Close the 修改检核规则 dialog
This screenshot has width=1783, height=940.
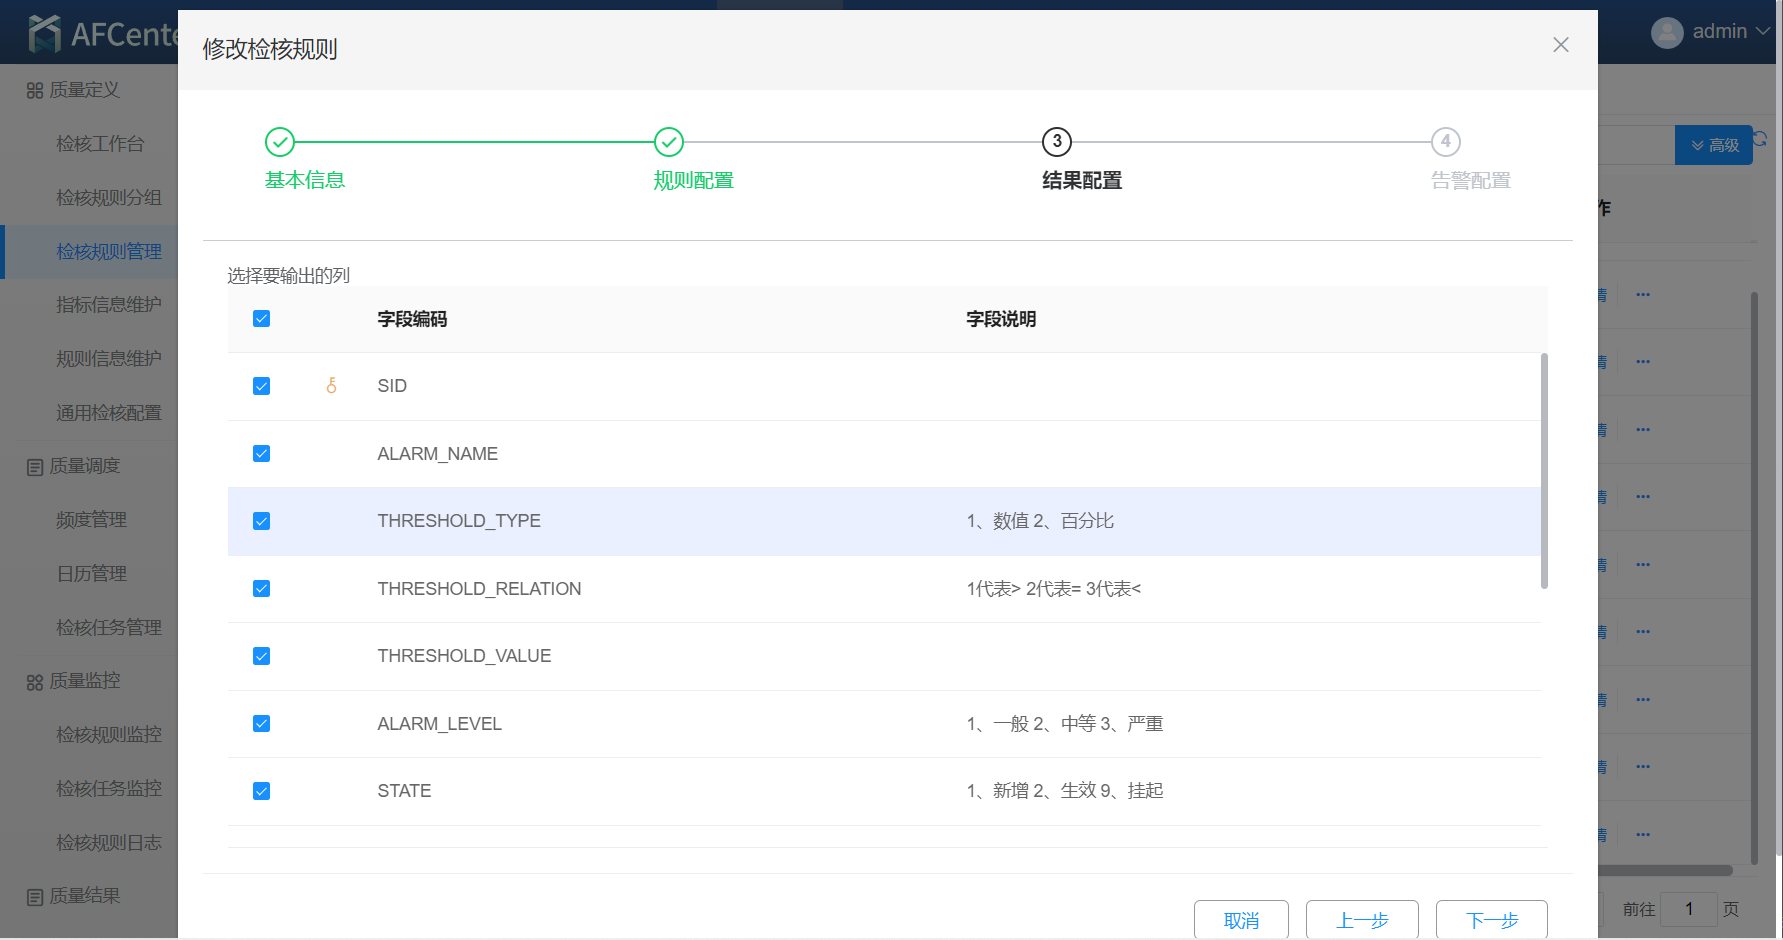tap(1560, 45)
